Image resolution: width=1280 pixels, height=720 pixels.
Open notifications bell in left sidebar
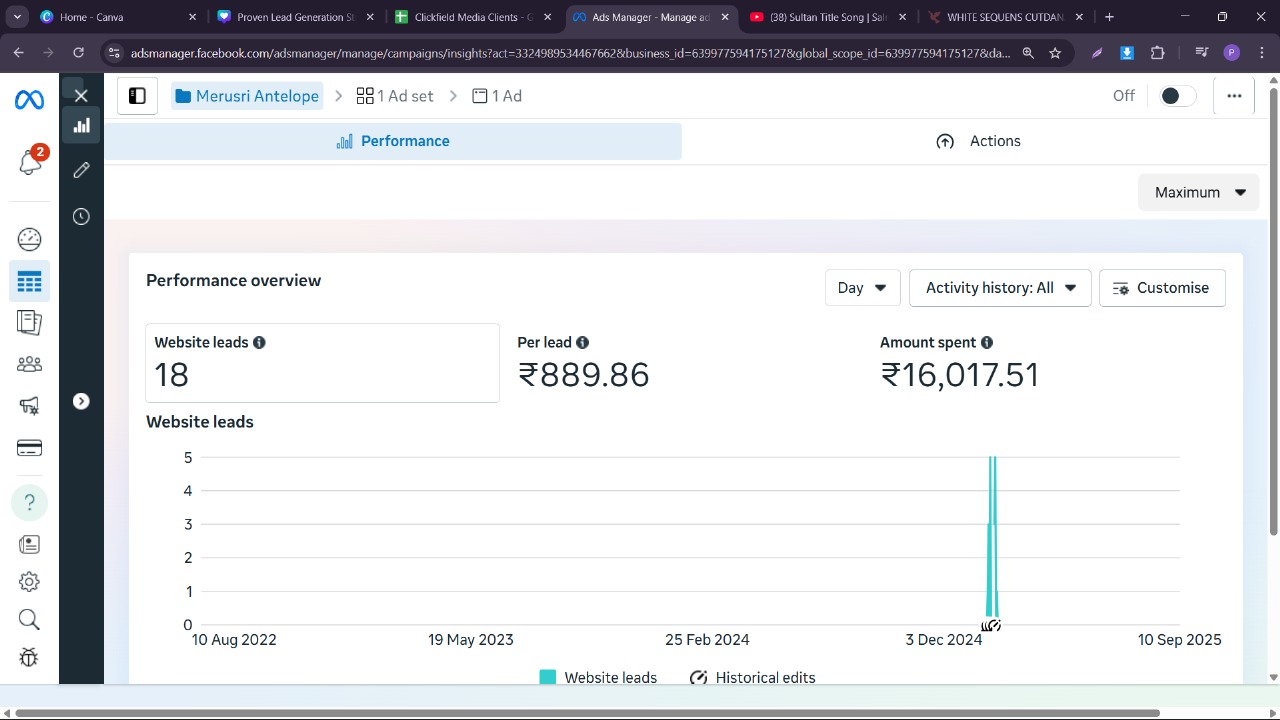[30, 162]
